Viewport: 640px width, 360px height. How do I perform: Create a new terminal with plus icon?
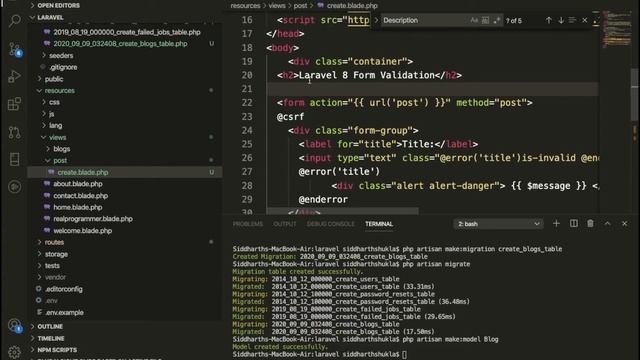coord(556,224)
